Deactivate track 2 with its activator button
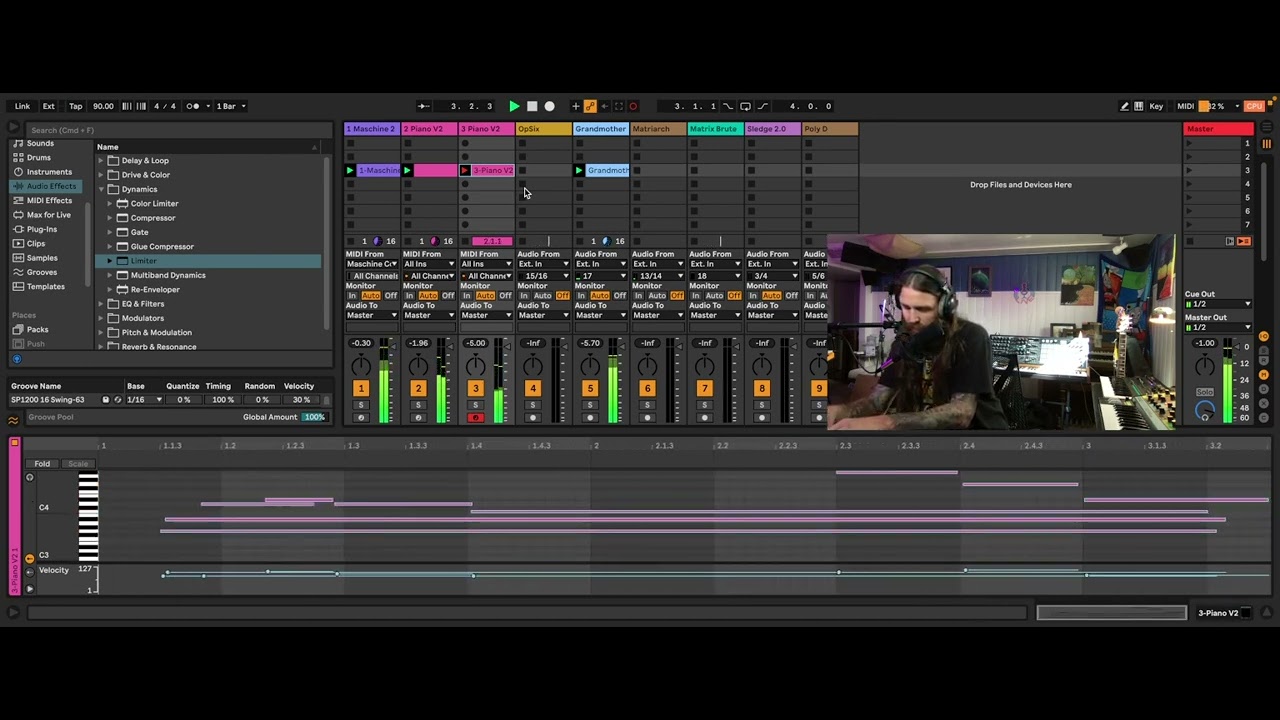Image resolution: width=1280 pixels, height=720 pixels. [418, 388]
